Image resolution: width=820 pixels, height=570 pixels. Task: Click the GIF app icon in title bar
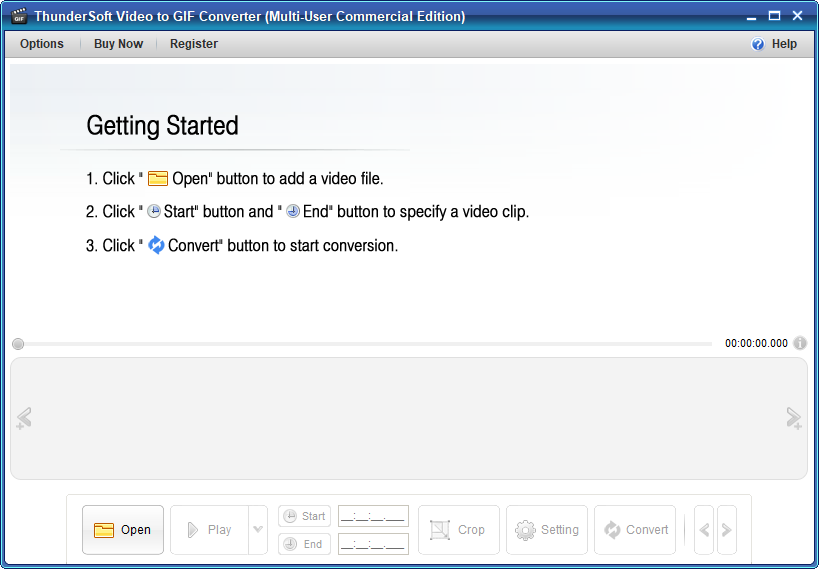click(19, 16)
